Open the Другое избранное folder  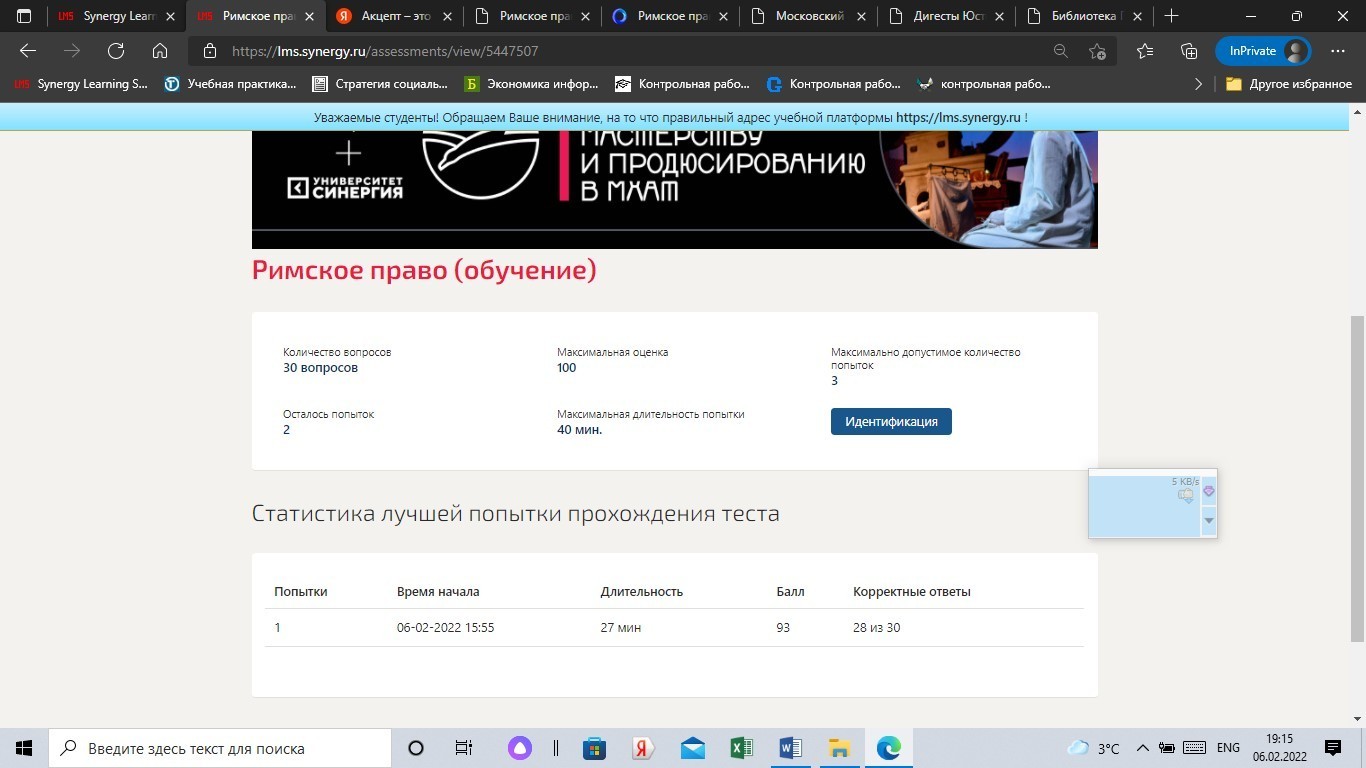coord(1289,84)
